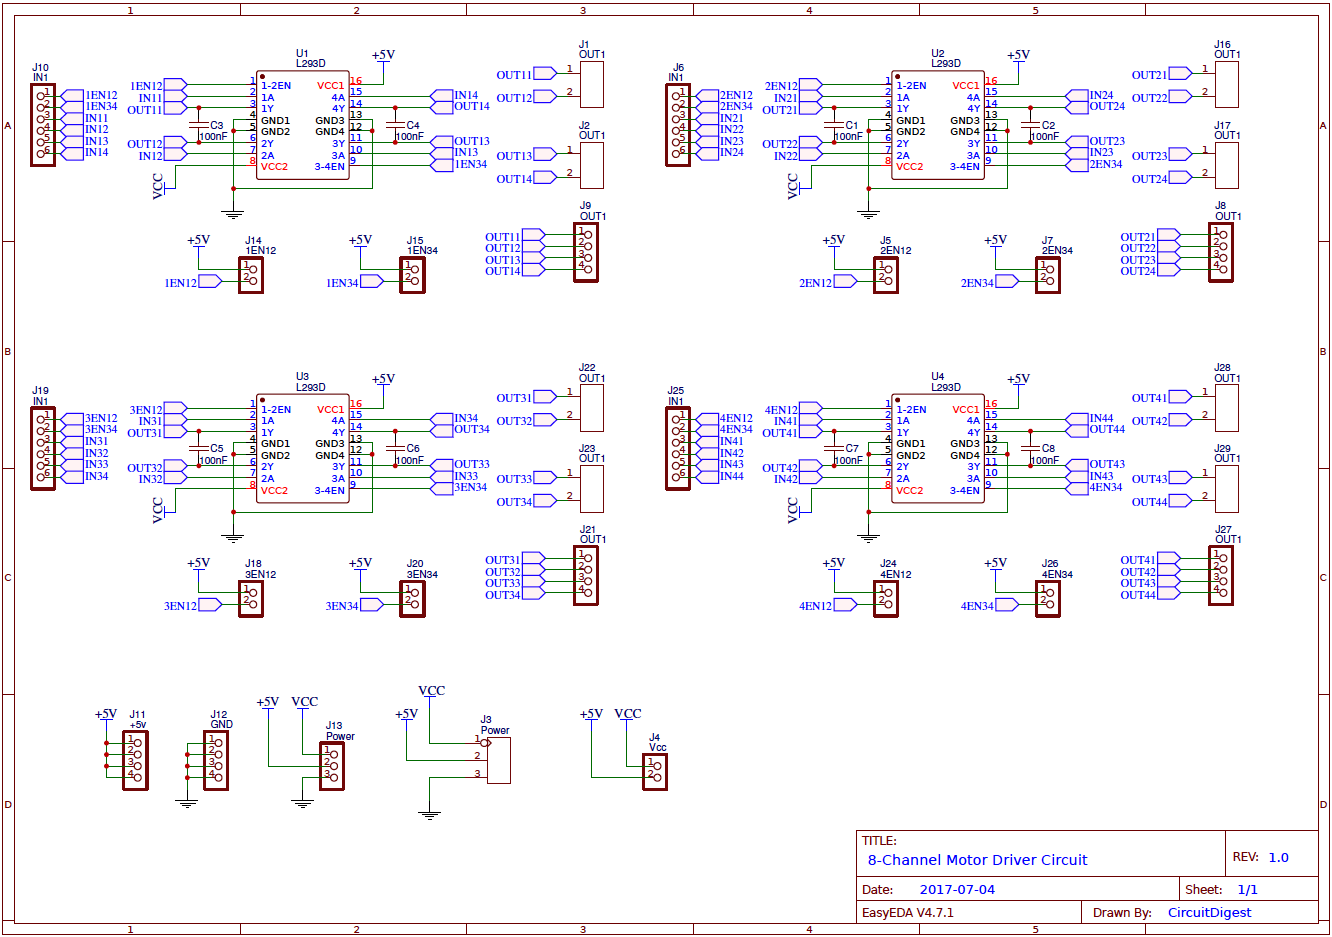The height and width of the screenshot is (937, 1332).
Task: Click the Sheet value 1/1
Action: pos(1247,890)
